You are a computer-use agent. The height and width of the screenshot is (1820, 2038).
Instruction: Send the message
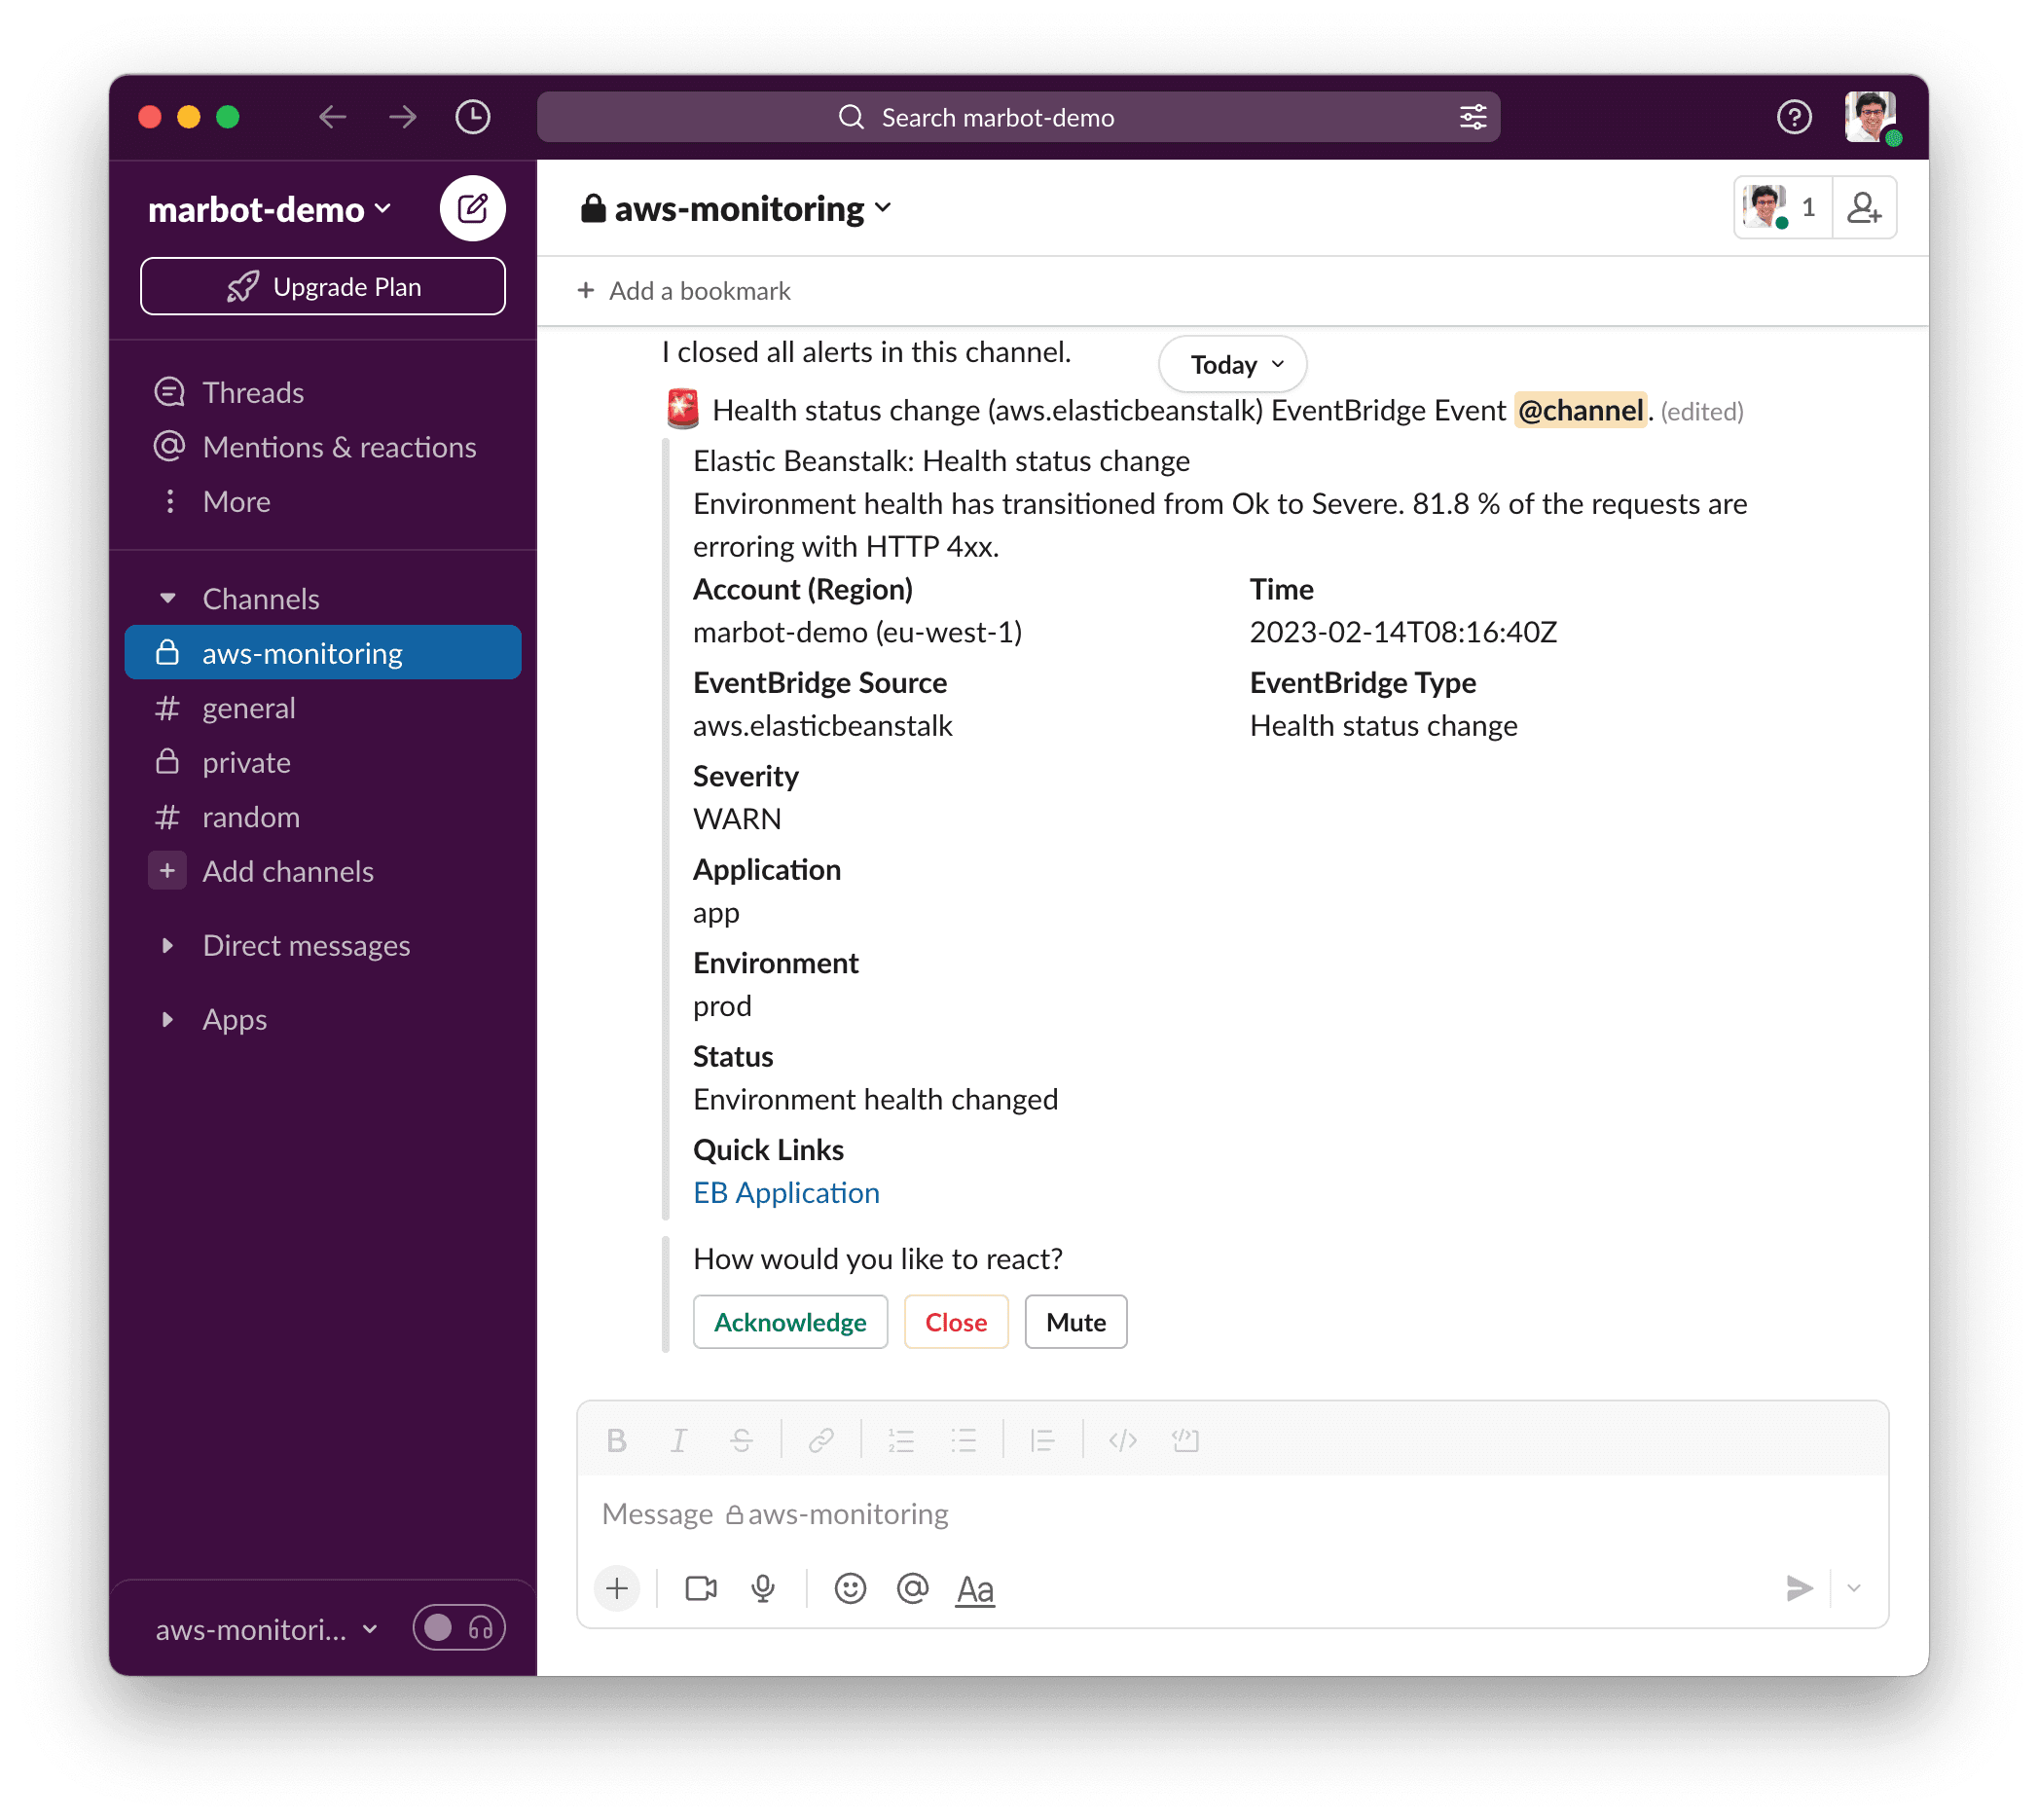pyautogui.click(x=1799, y=1589)
